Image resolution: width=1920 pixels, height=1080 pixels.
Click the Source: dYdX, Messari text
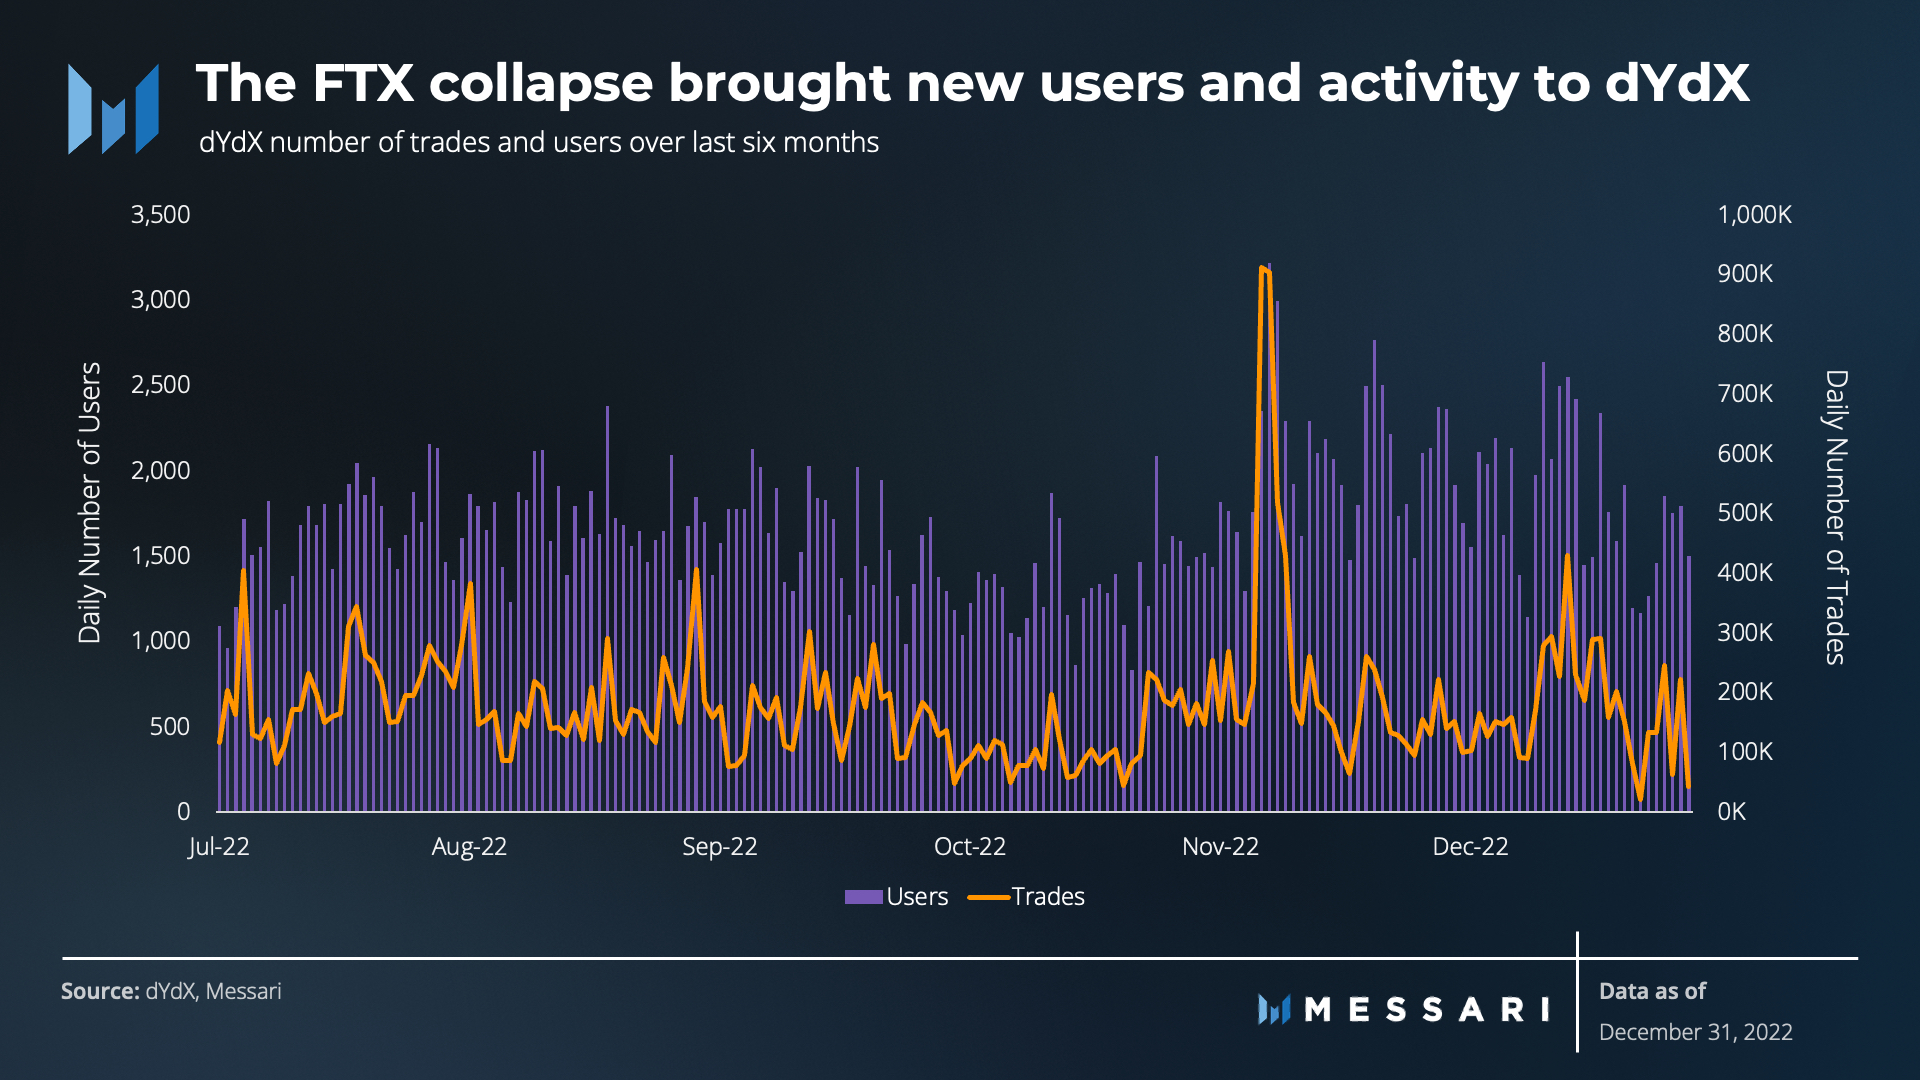click(171, 991)
